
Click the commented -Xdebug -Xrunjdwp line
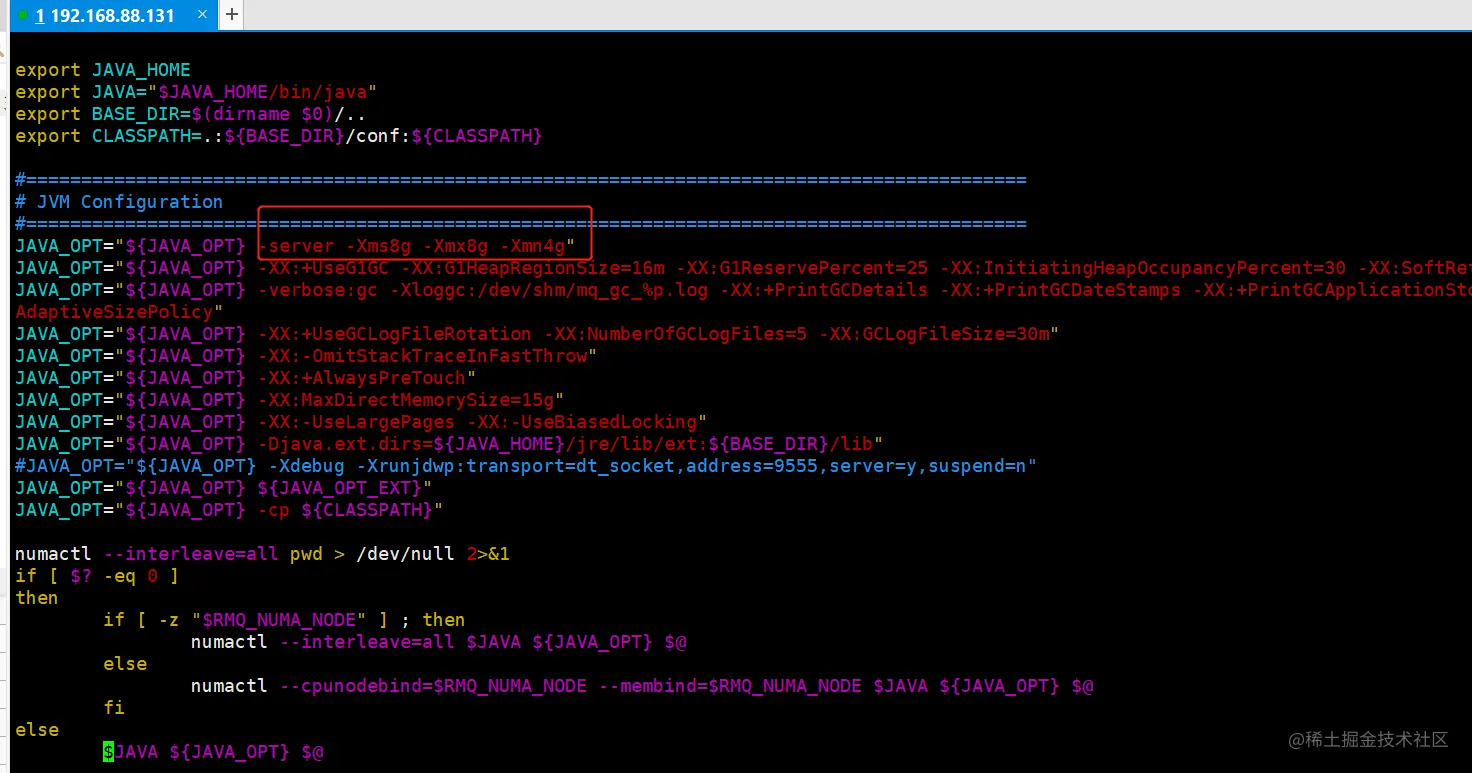[x=526, y=466]
